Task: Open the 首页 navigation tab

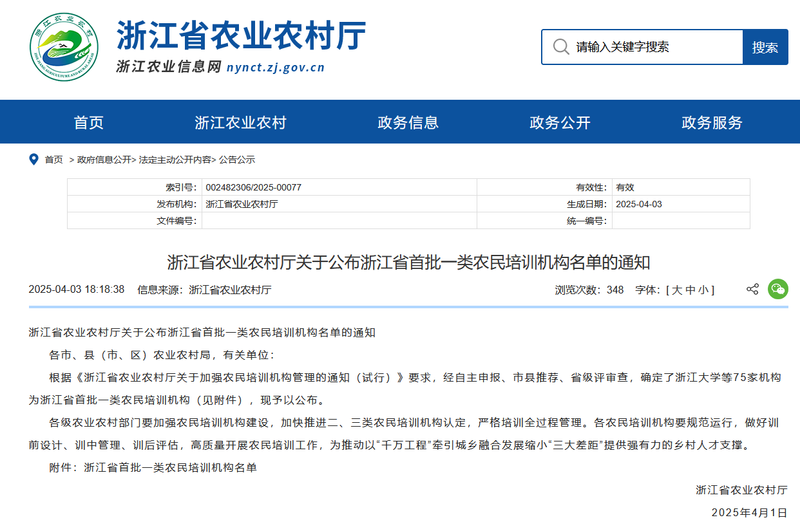Action: click(x=88, y=123)
